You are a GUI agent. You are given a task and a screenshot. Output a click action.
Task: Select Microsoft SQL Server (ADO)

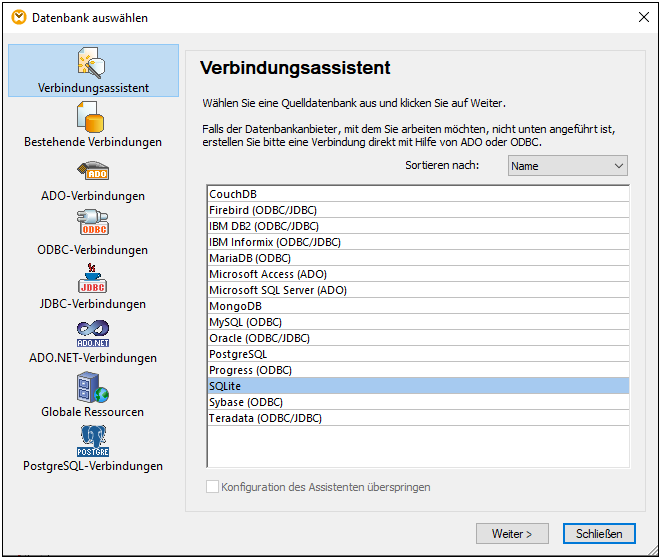tap(418, 290)
